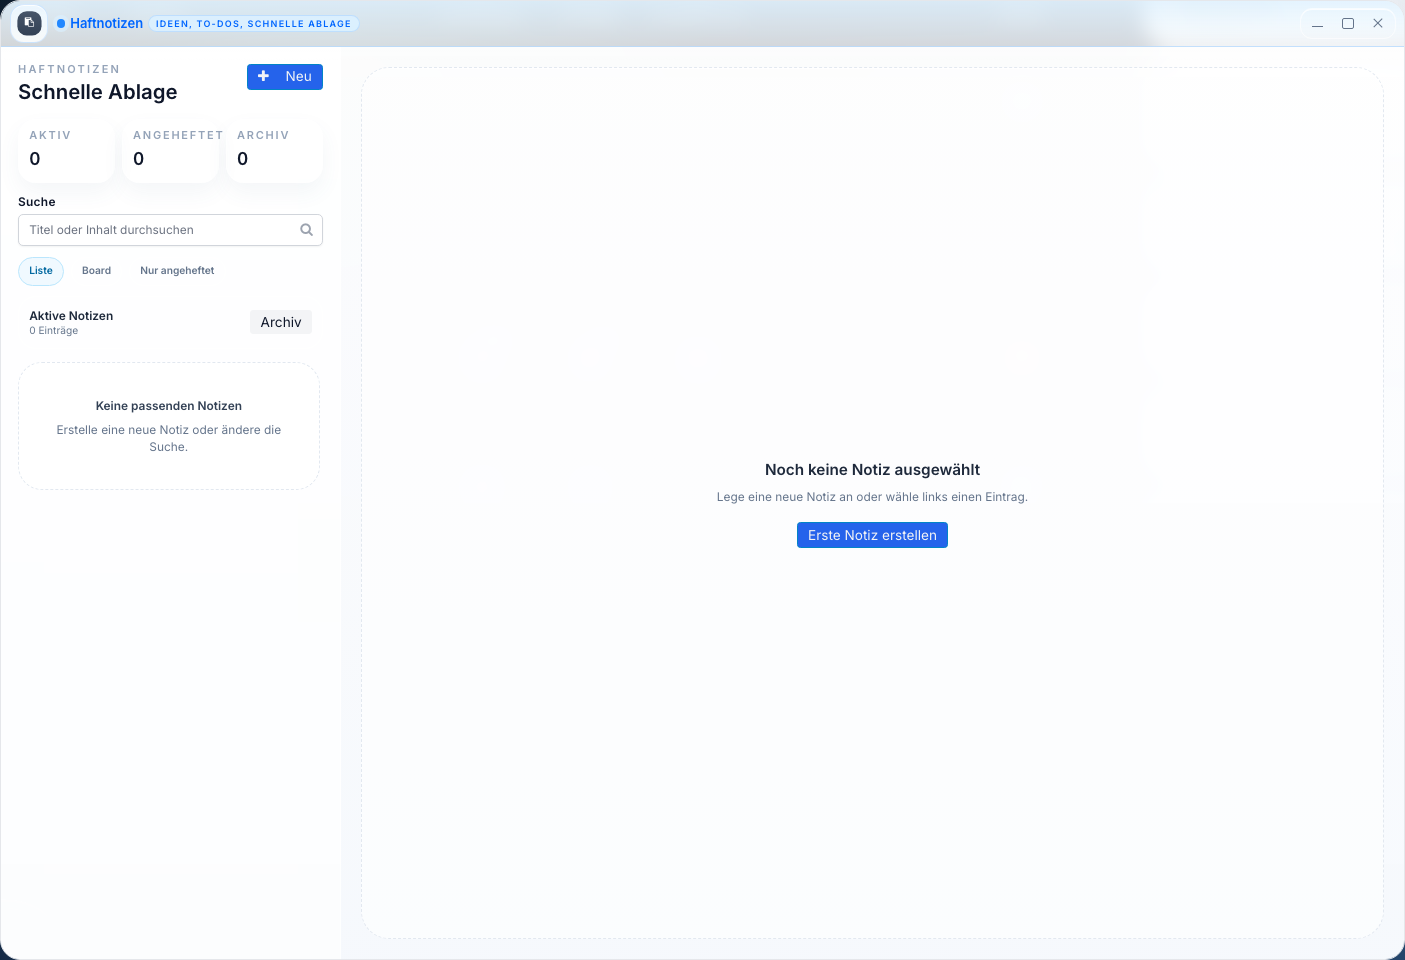Click the Haftnotizen title text in title bar
The height and width of the screenshot is (960, 1405).
106,24
